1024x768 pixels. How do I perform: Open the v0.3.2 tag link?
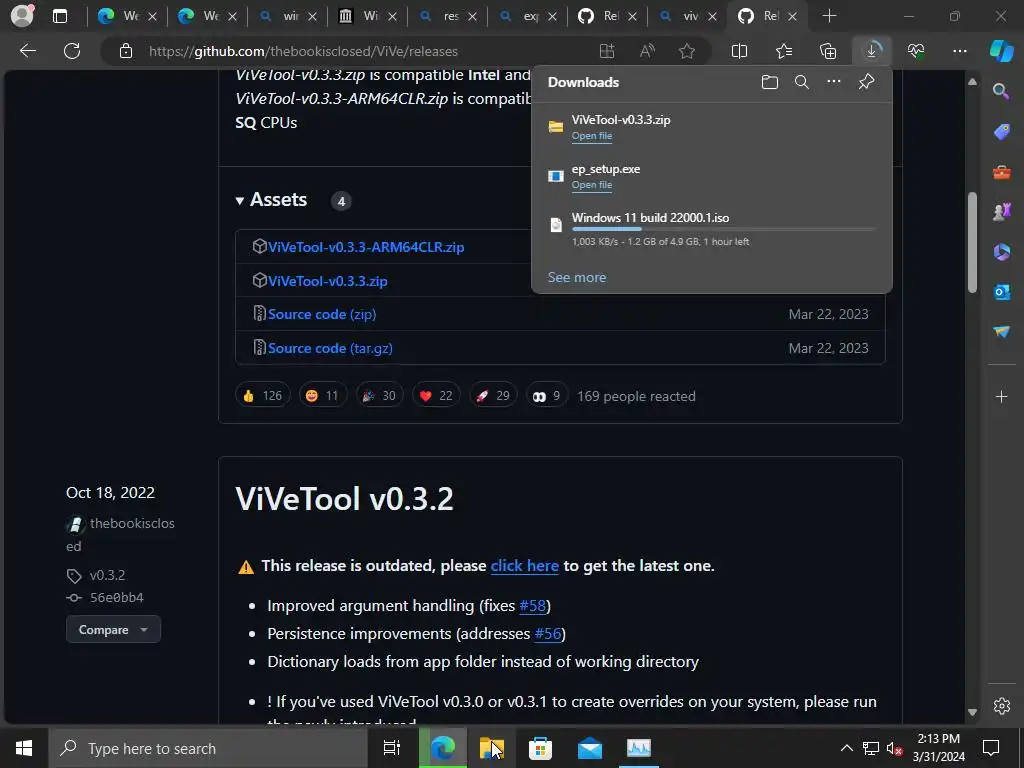(107, 575)
